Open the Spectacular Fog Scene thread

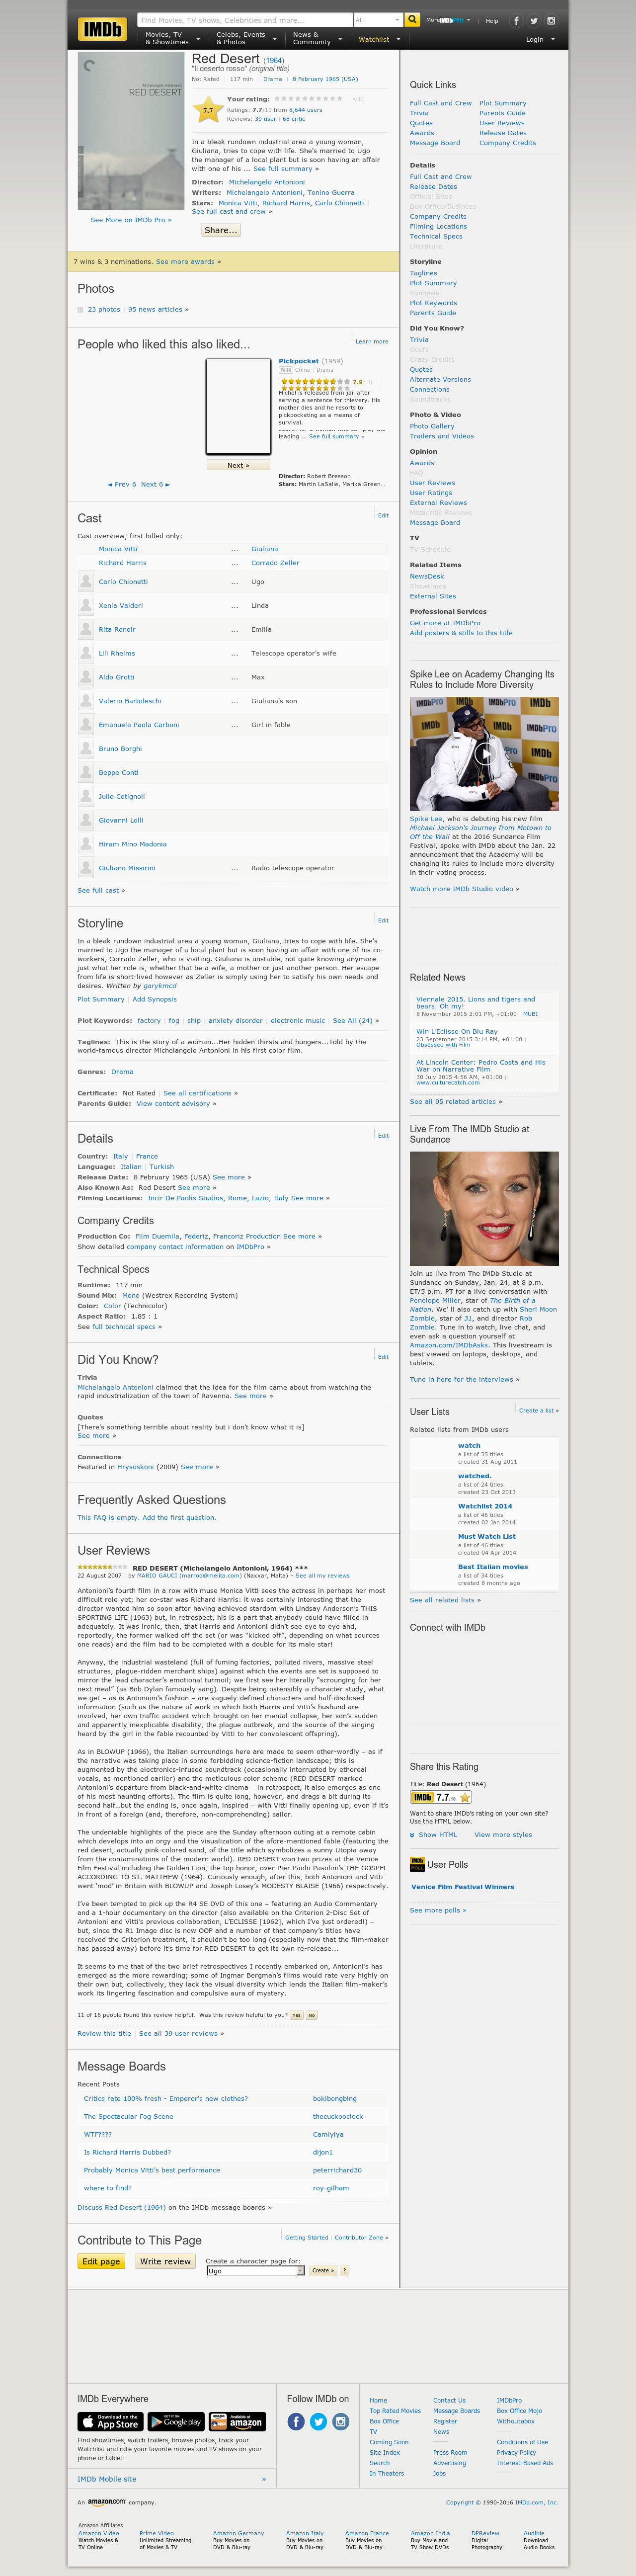point(128,2117)
